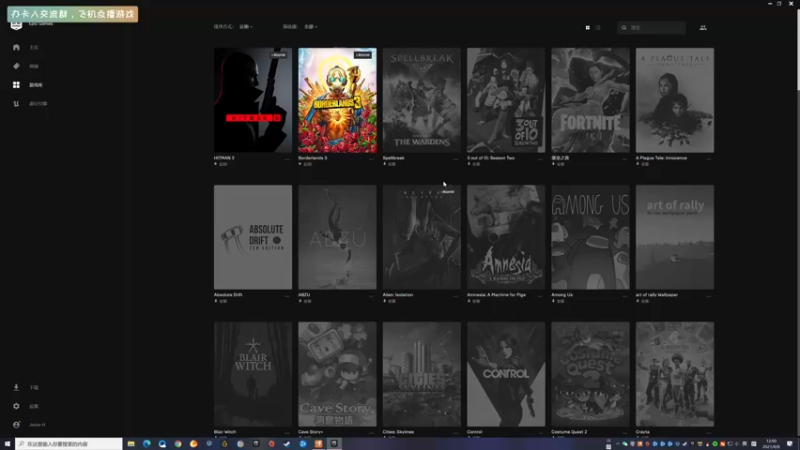Open Fortnite game cover
The width and height of the screenshot is (800, 450).
590,100
